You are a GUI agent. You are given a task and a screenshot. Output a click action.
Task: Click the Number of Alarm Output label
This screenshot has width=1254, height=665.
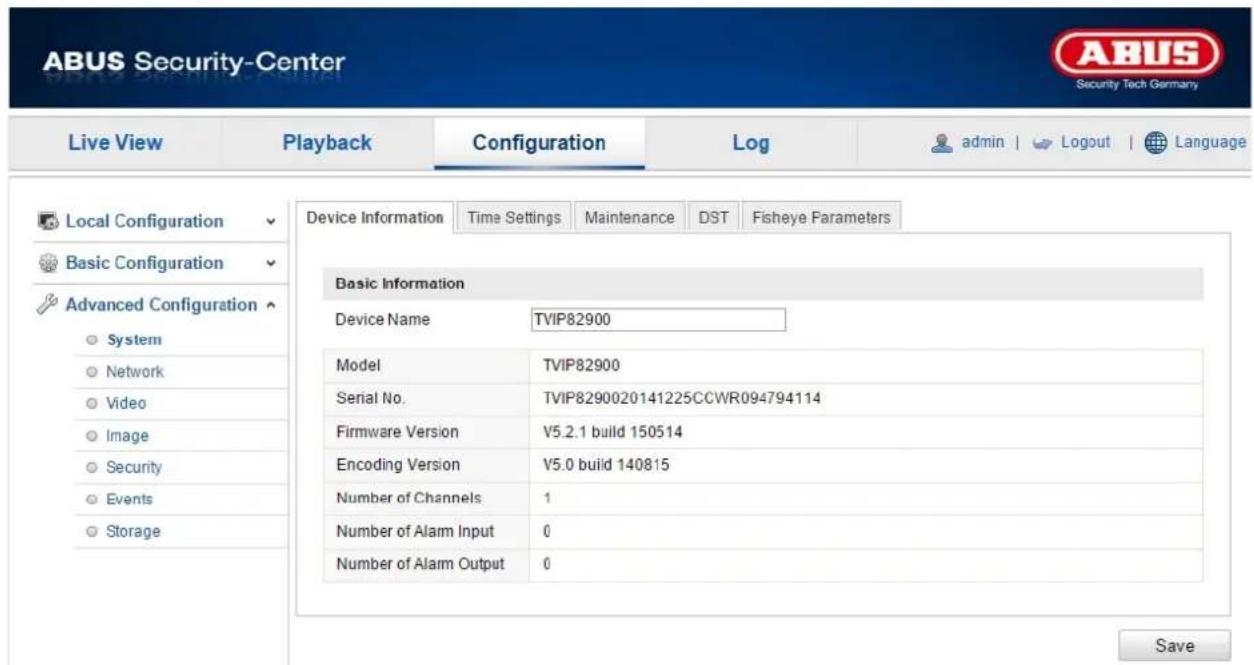pyautogui.click(x=420, y=564)
